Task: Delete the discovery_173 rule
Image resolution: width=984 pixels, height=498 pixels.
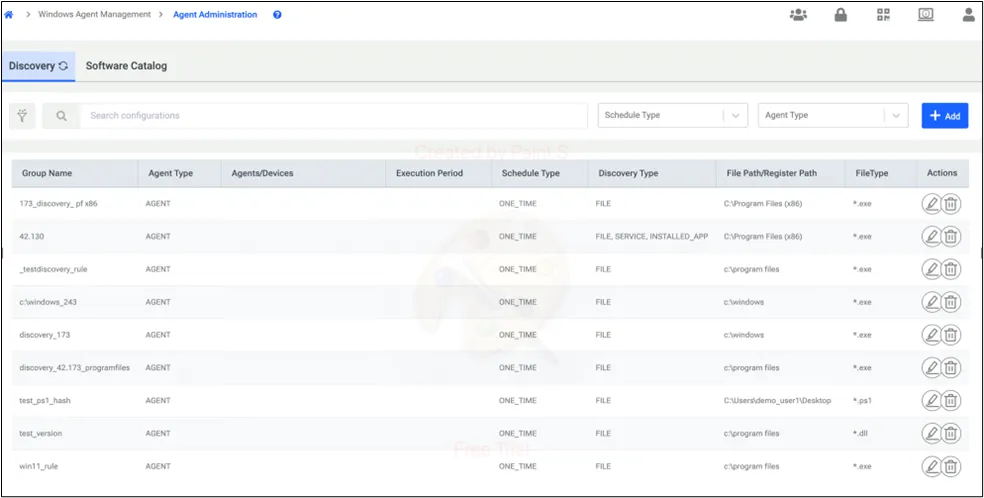Action: click(951, 335)
